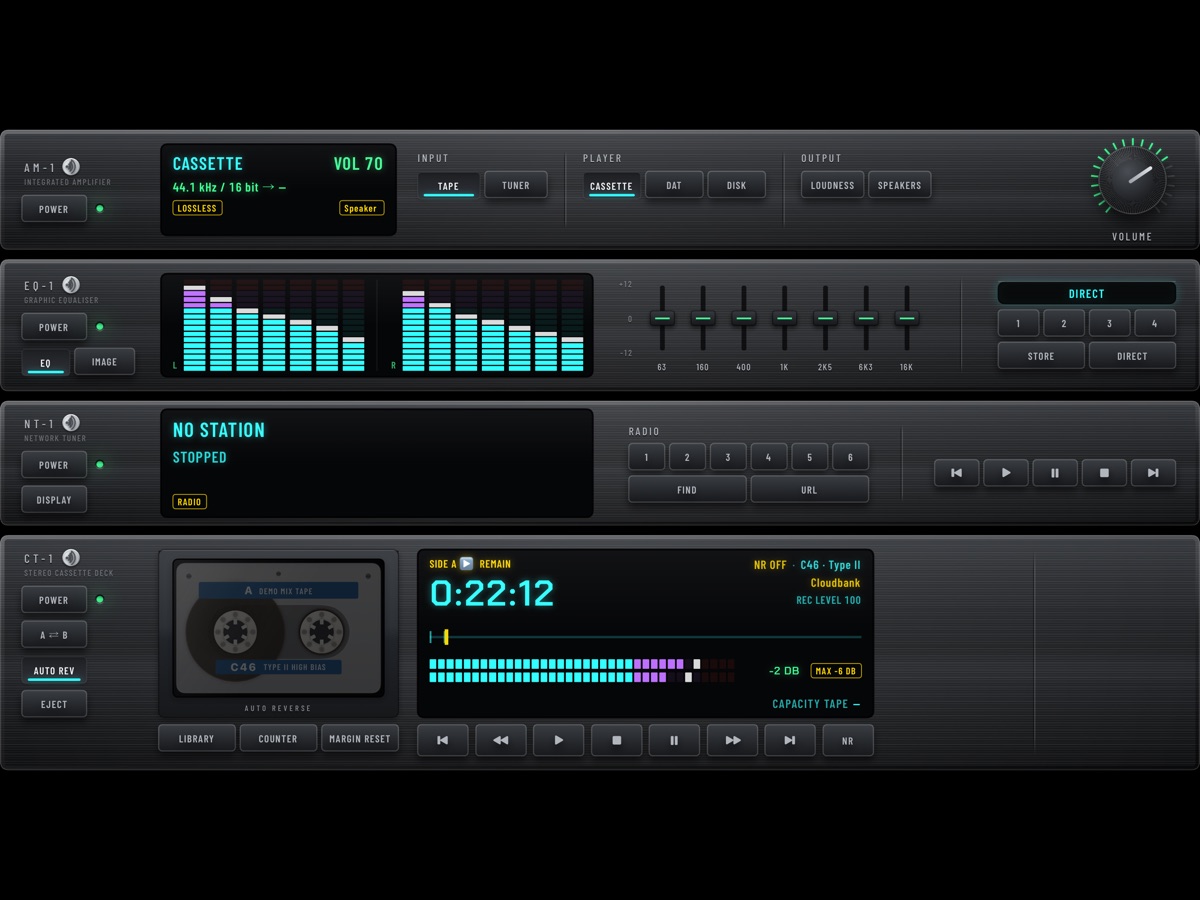Click the play icon beside SIDE A
This screenshot has width=1200, height=900.
coord(467,564)
